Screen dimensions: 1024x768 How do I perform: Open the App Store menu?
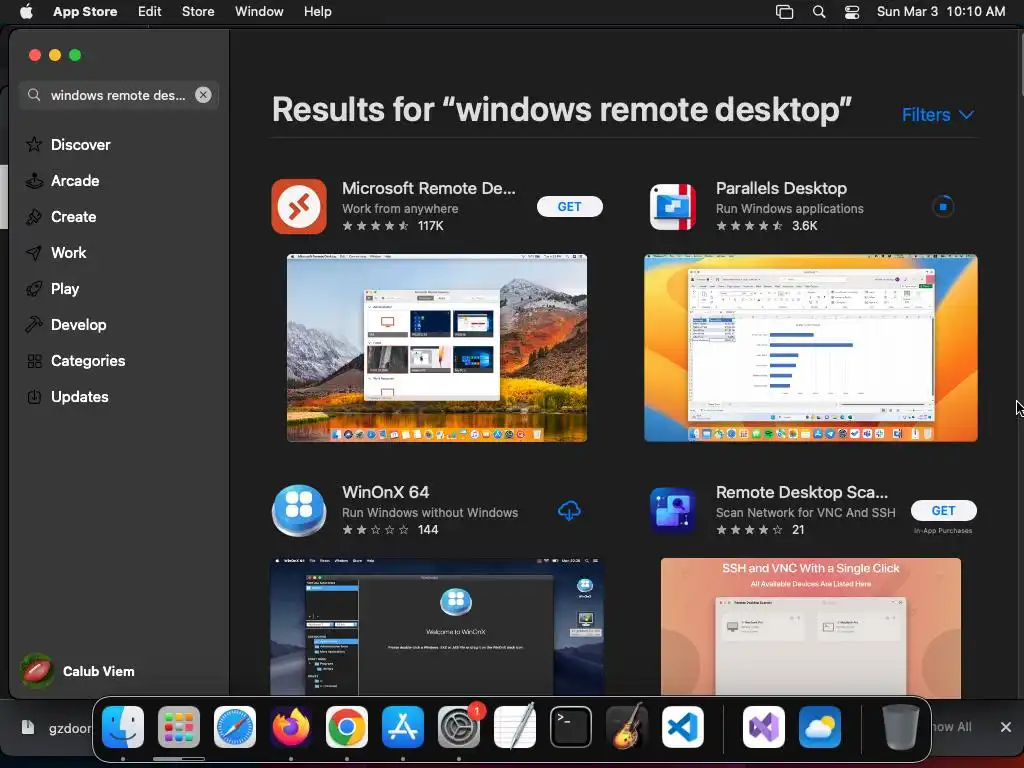pos(85,12)
